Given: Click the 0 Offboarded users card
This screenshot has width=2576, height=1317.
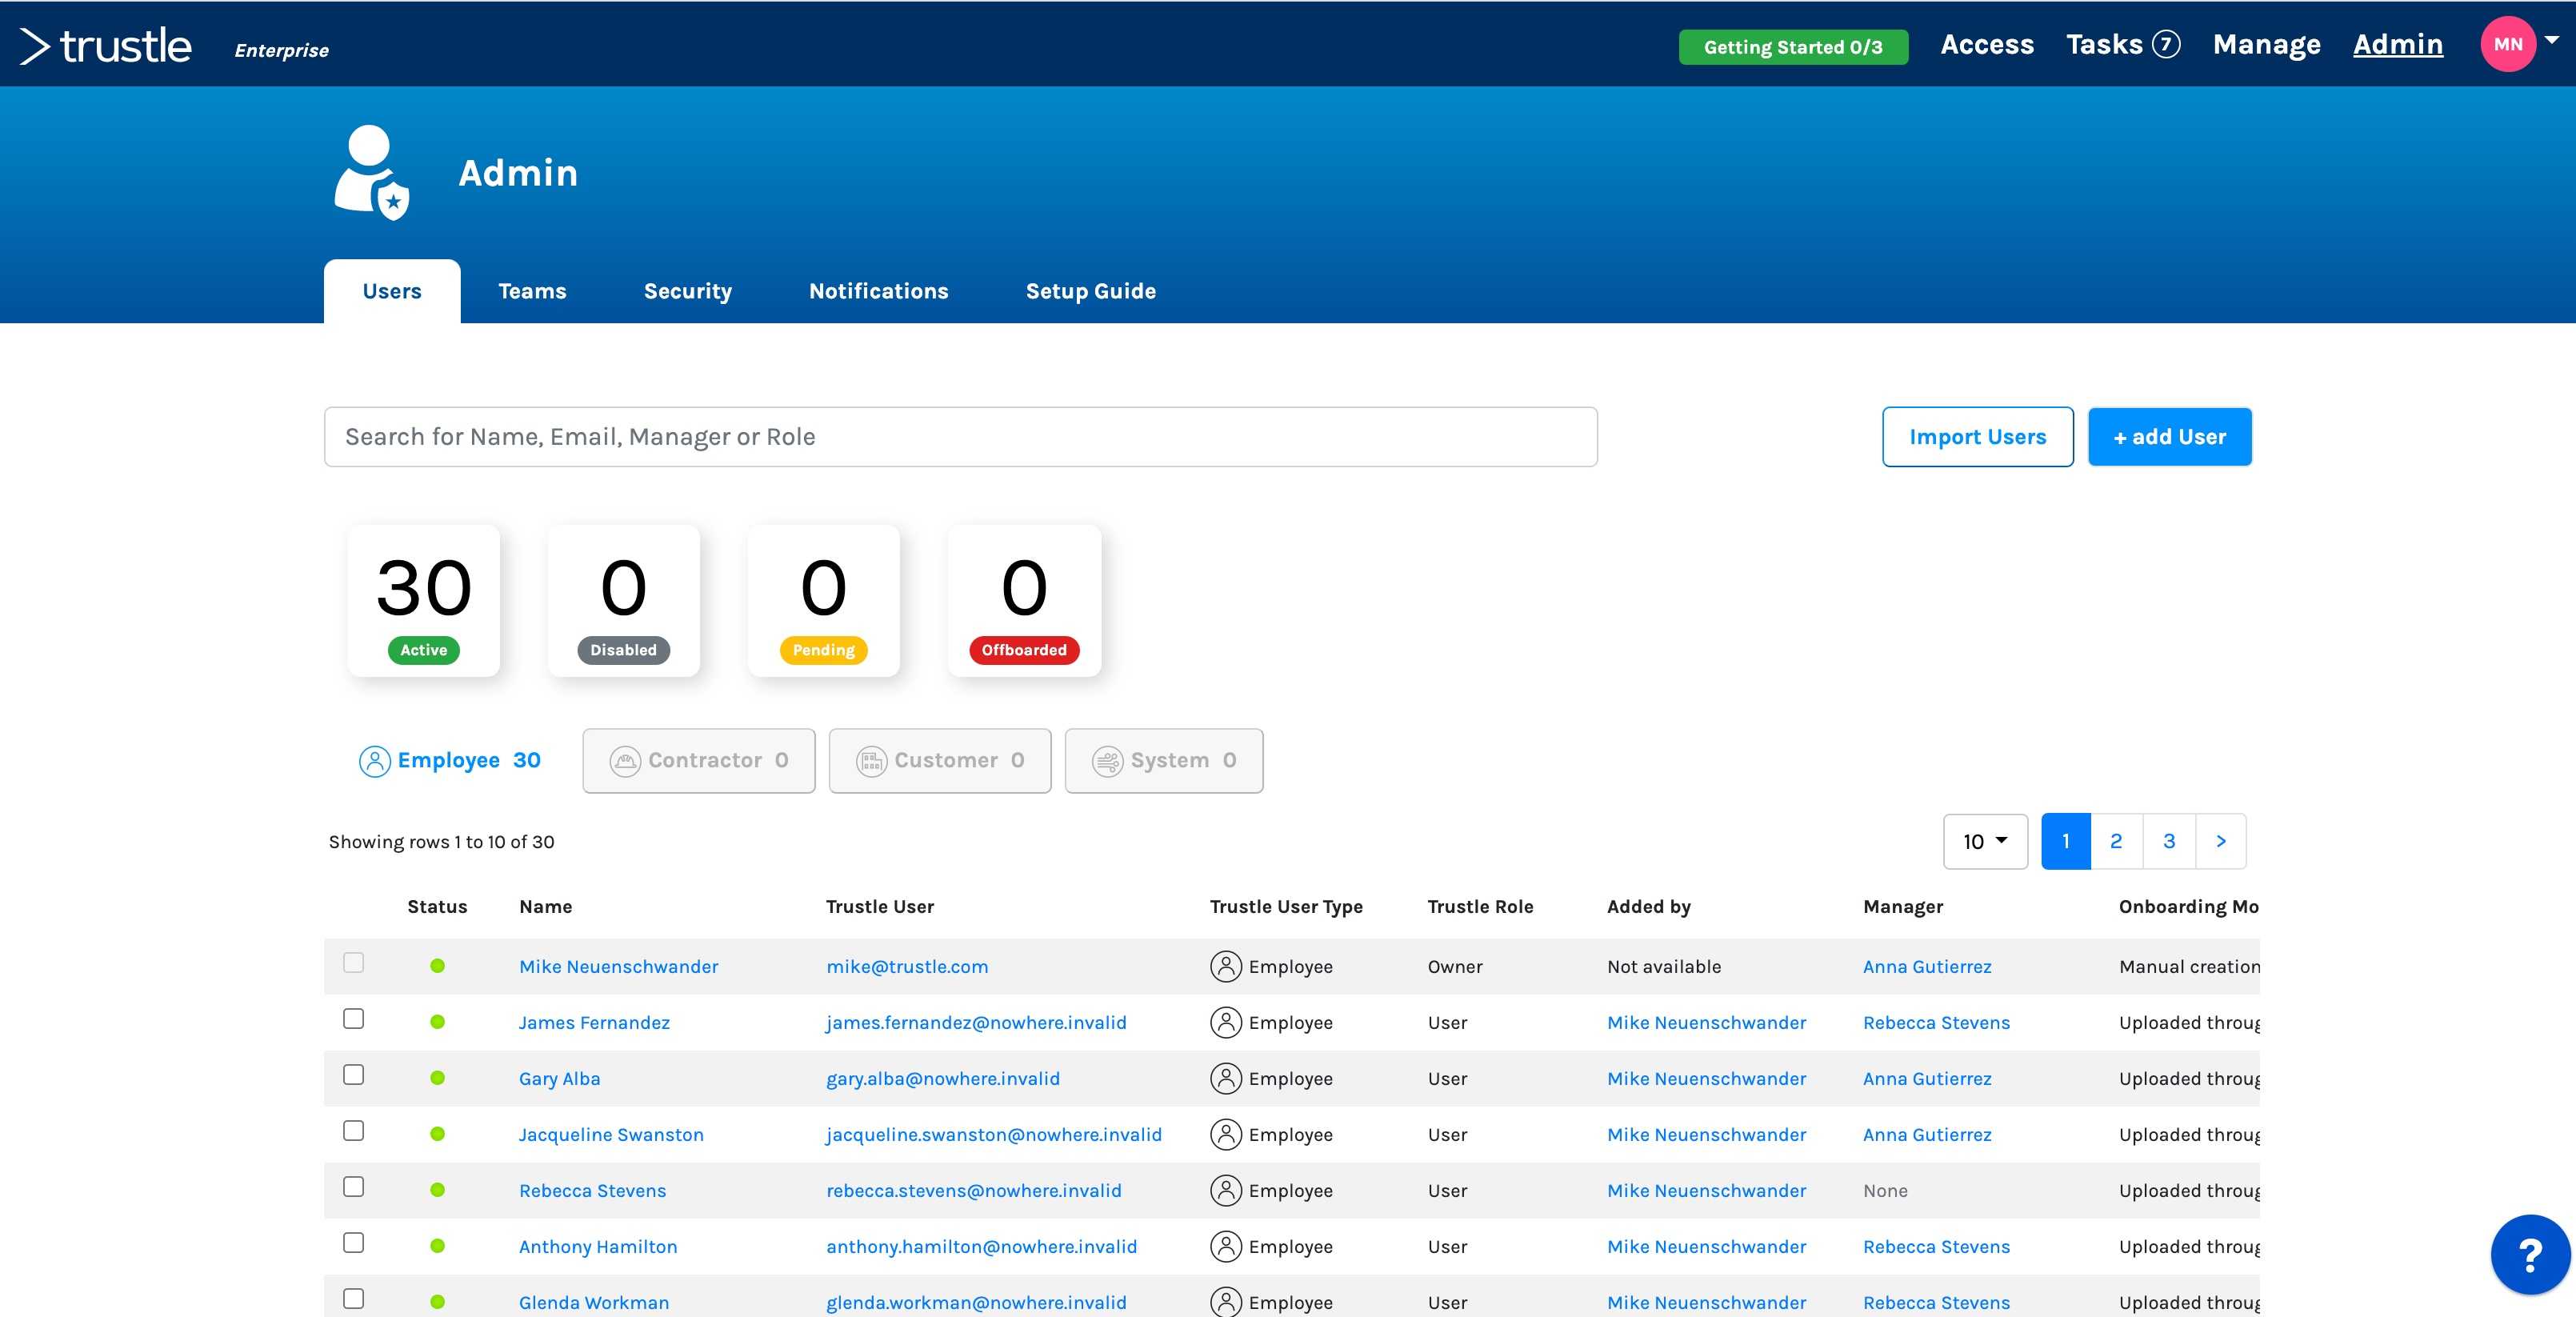Looking at the screenshot, I should tap(1024, 600).
